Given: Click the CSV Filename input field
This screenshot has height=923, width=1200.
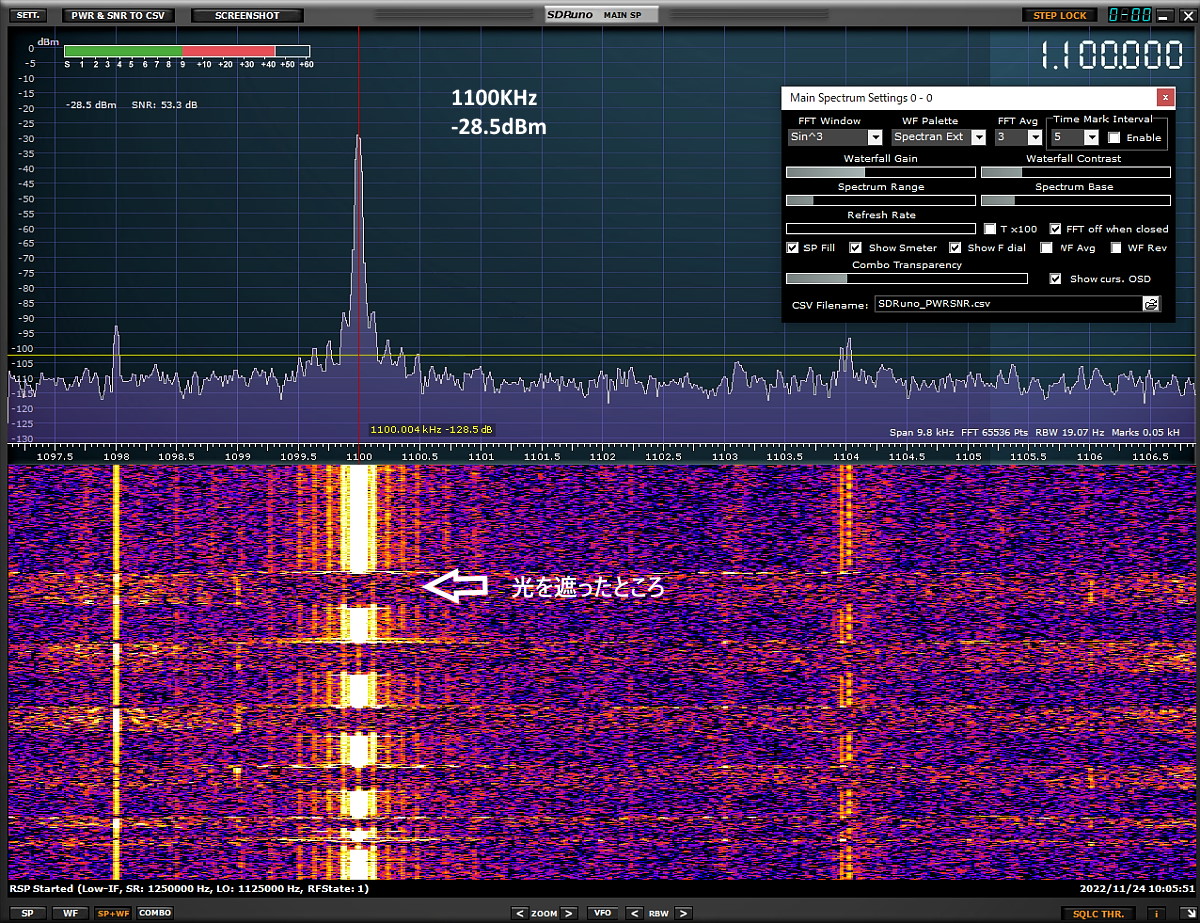Looking at the screenshot, I should coord(1007,304).
